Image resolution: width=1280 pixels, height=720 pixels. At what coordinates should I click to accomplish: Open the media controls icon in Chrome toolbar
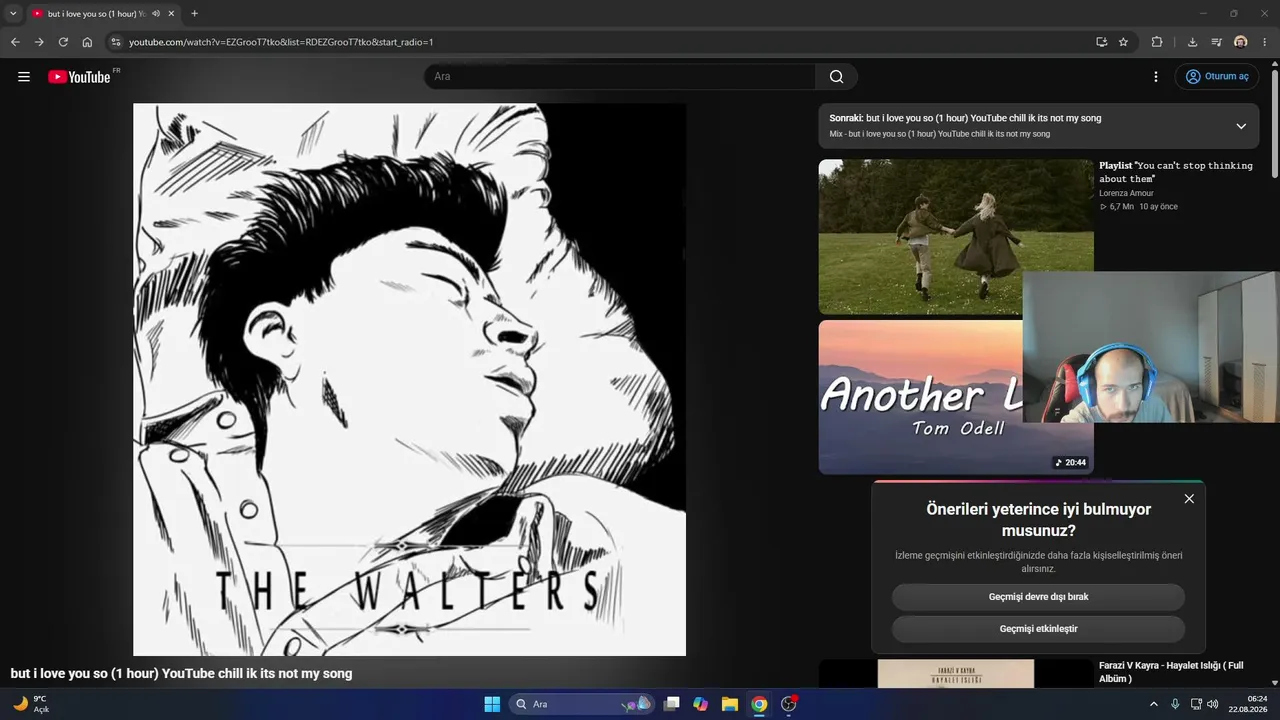tap(1216, 42)
